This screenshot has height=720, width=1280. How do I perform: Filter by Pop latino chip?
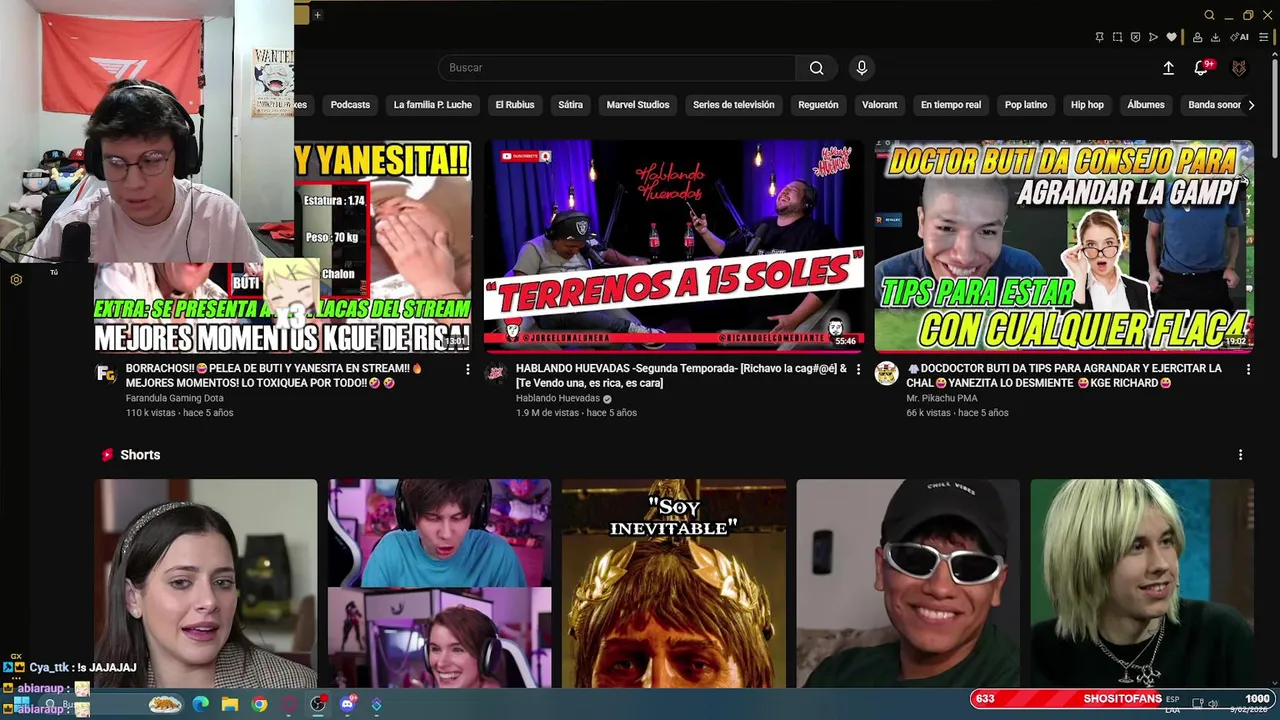click(1026, 105)
